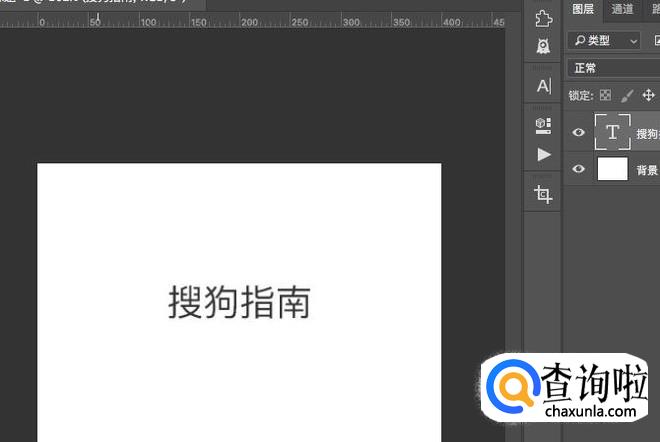Select the text layer T thumbnail
Image resolution: width=660 pixels, height=442 pixels.
[612, 132]
